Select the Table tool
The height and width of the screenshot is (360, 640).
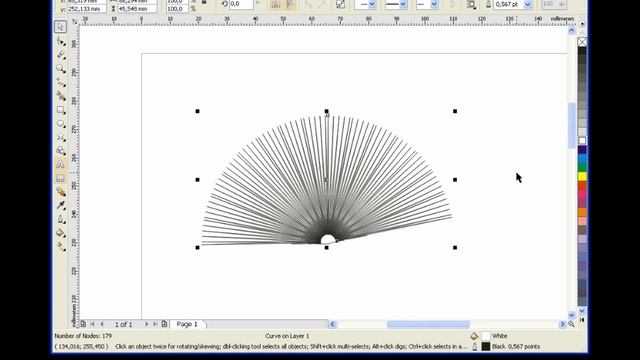tap(60, 178)
